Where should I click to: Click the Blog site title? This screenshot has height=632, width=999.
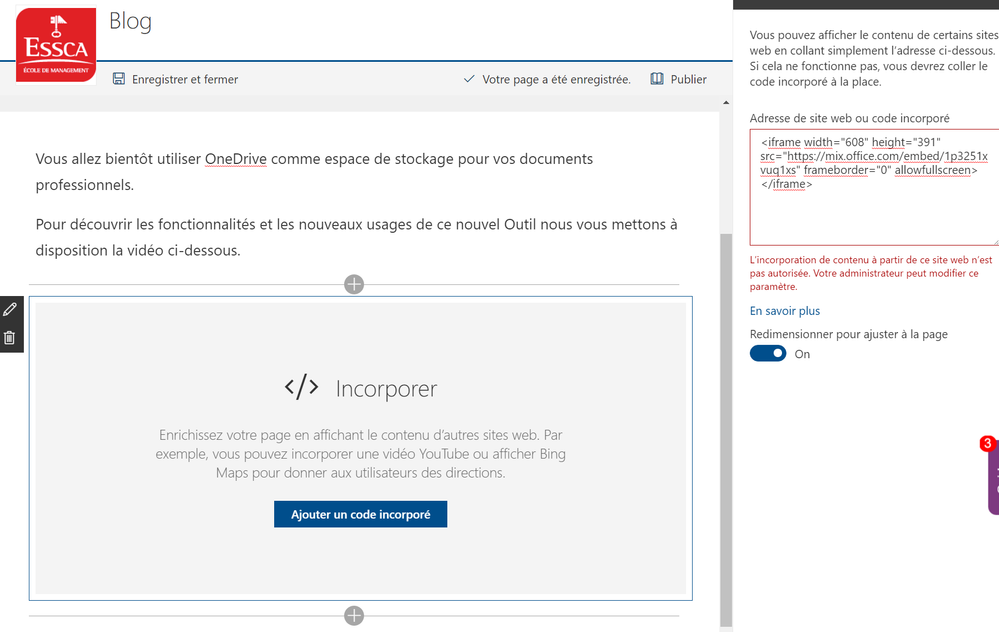131,21
